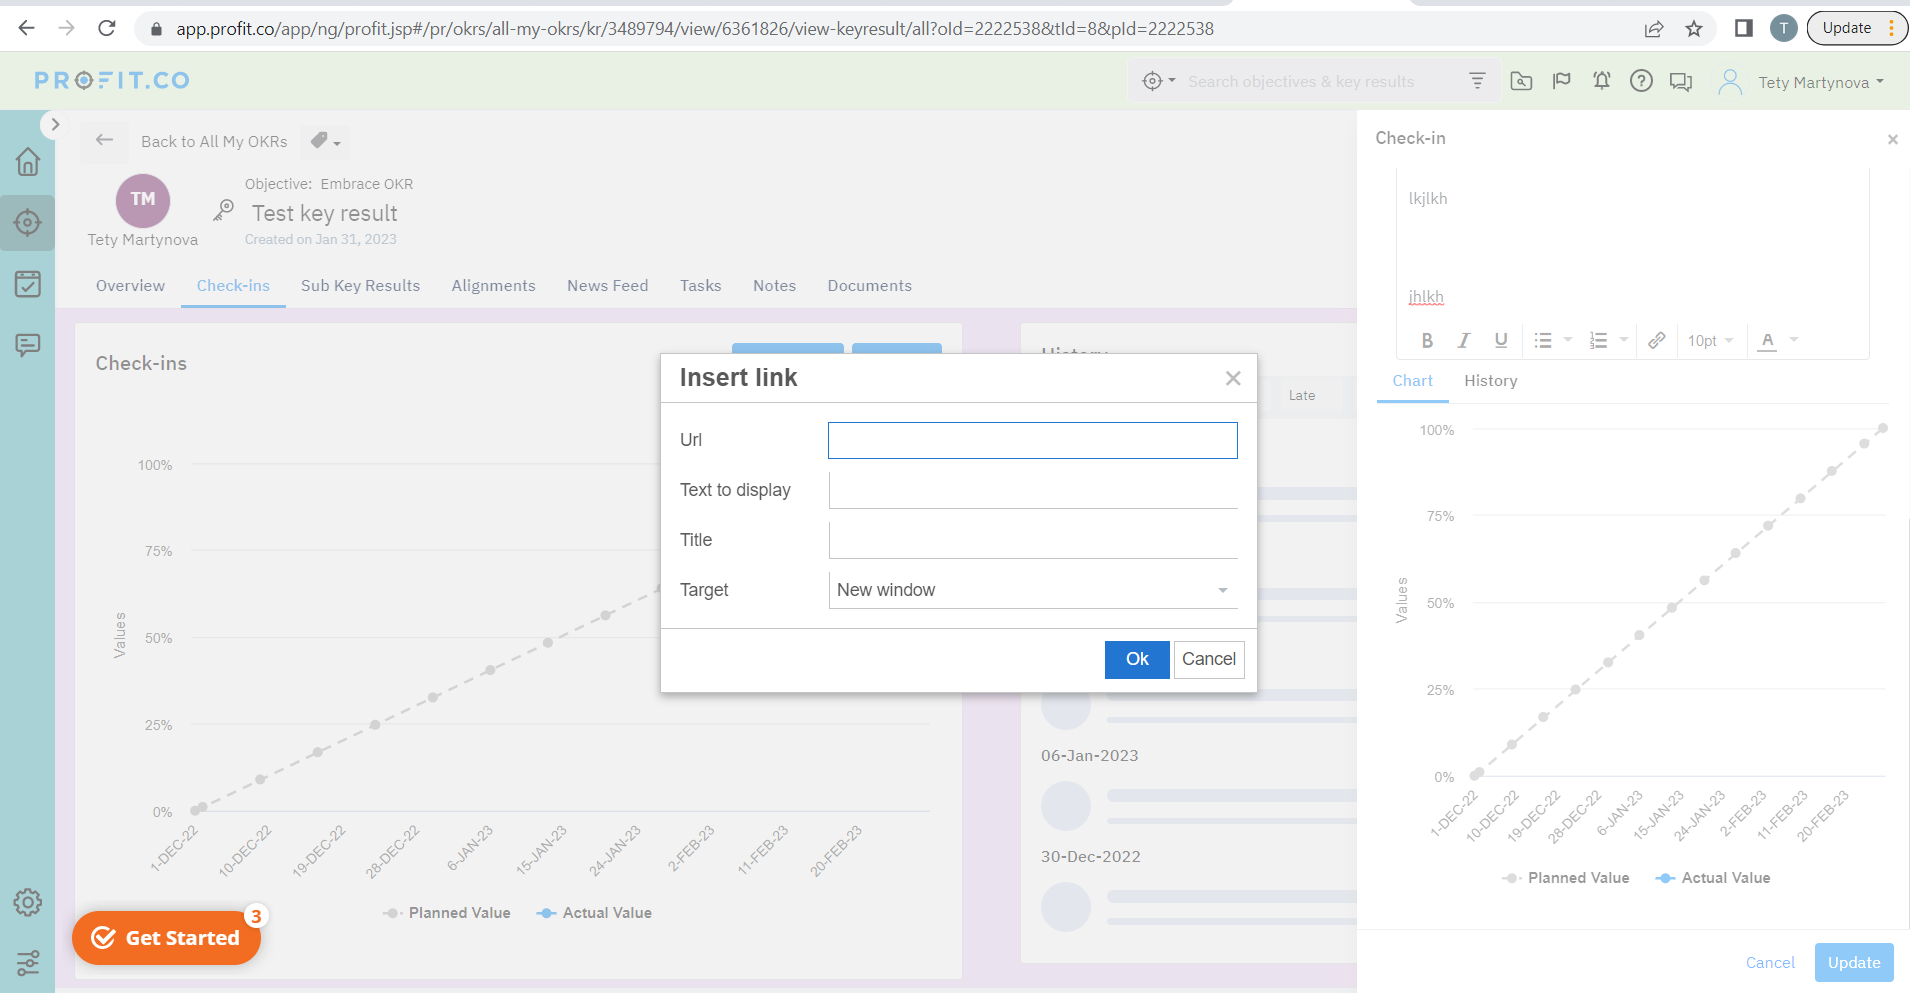Toggle bullet list in Check-in editor
This screenshot has height=993, width=1910.
[1543, 341]
